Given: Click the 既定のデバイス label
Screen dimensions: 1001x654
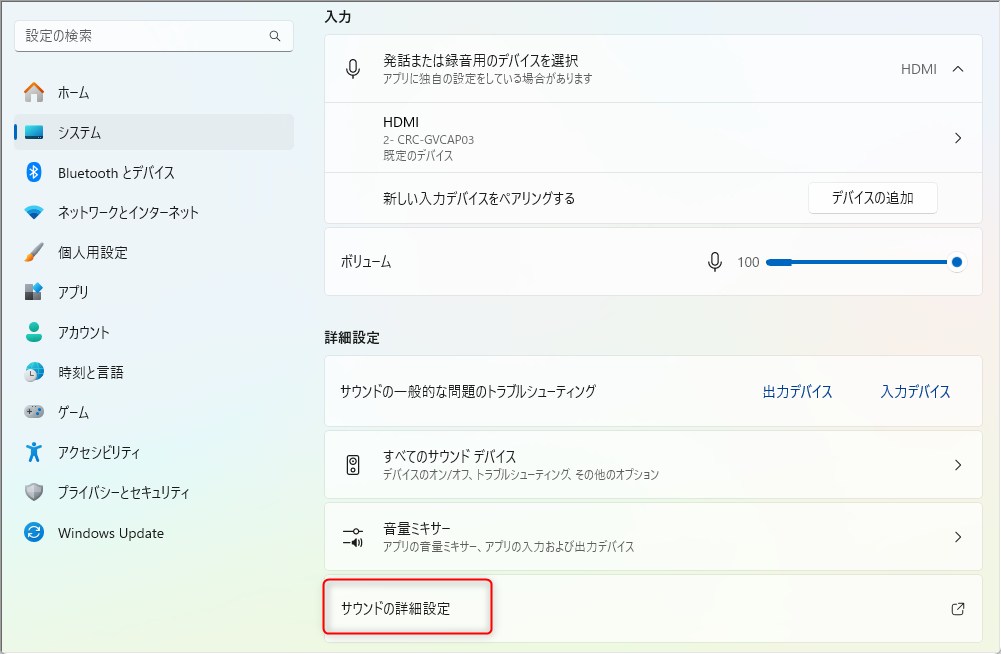Looking at the screenshot, I should coord(418,156).
